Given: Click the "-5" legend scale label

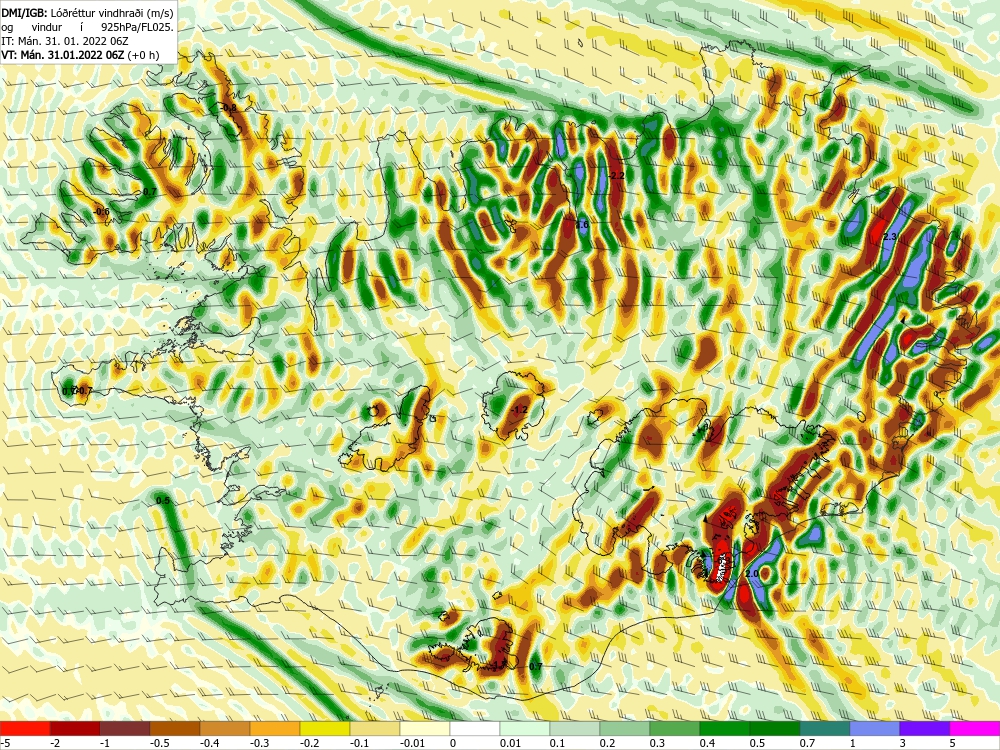Looking at the screenshot, I should (x=6, y=743).
